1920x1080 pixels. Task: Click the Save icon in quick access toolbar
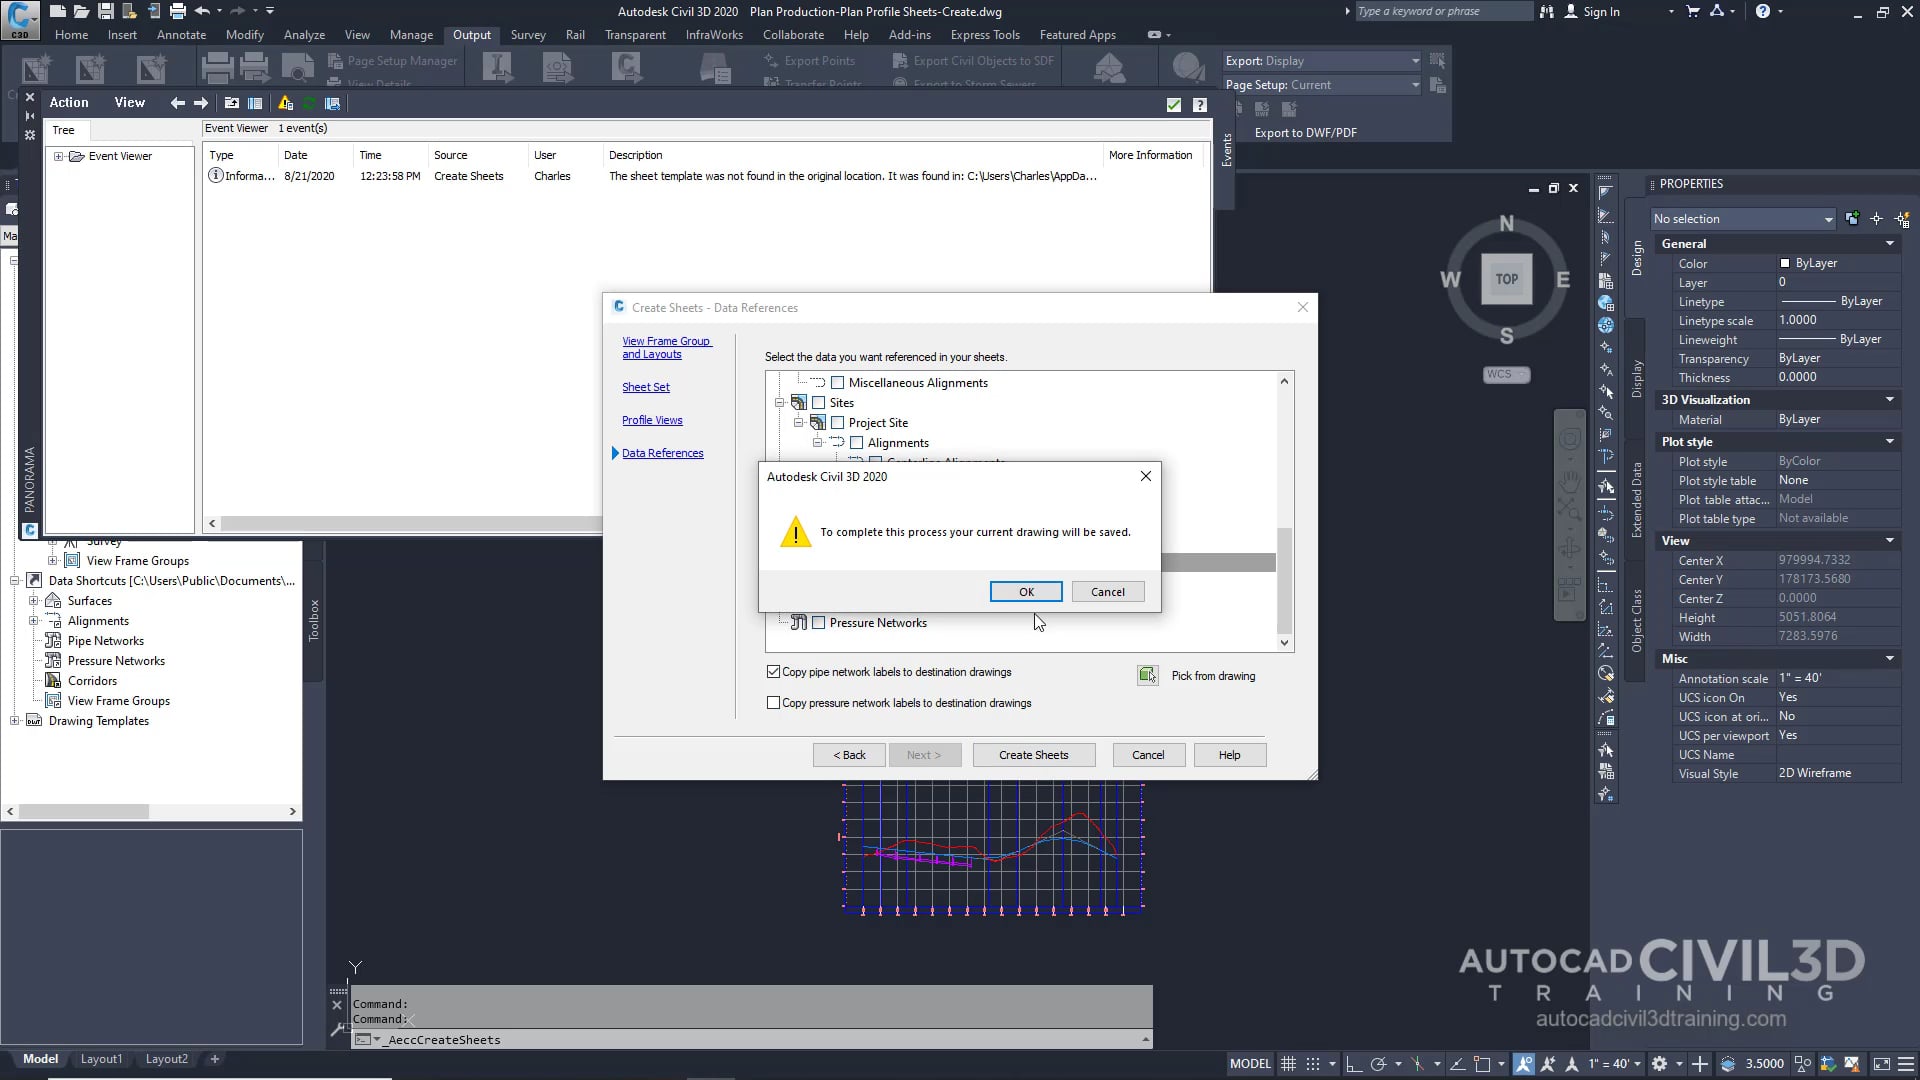[105, 11]
